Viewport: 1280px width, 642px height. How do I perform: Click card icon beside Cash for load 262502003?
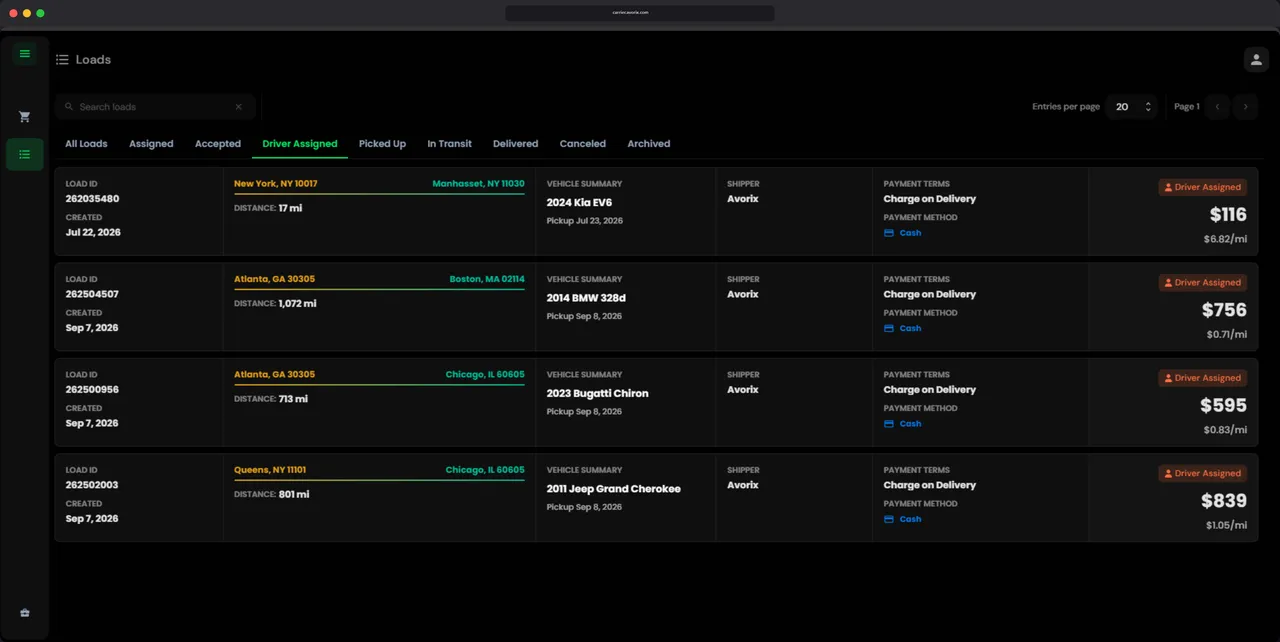(x=889, y=519)
